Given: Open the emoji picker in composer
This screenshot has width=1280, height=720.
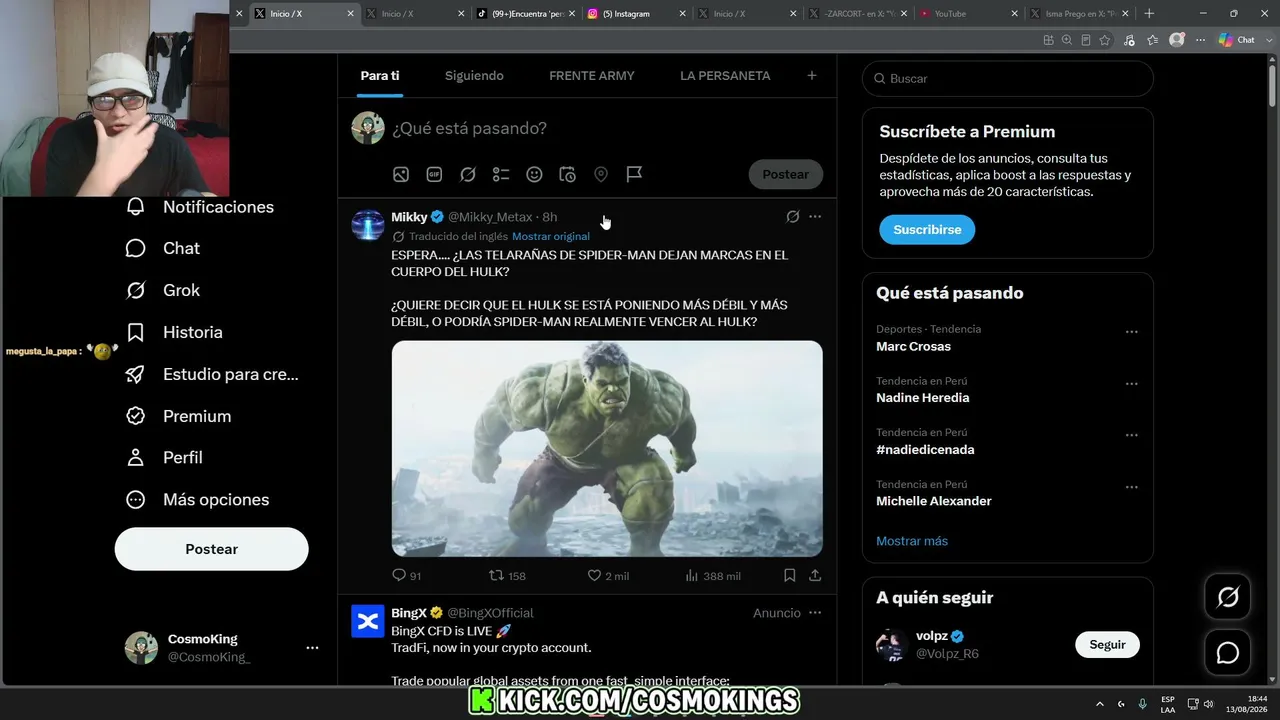Looking at the screenshot, I should click(534, 174).
